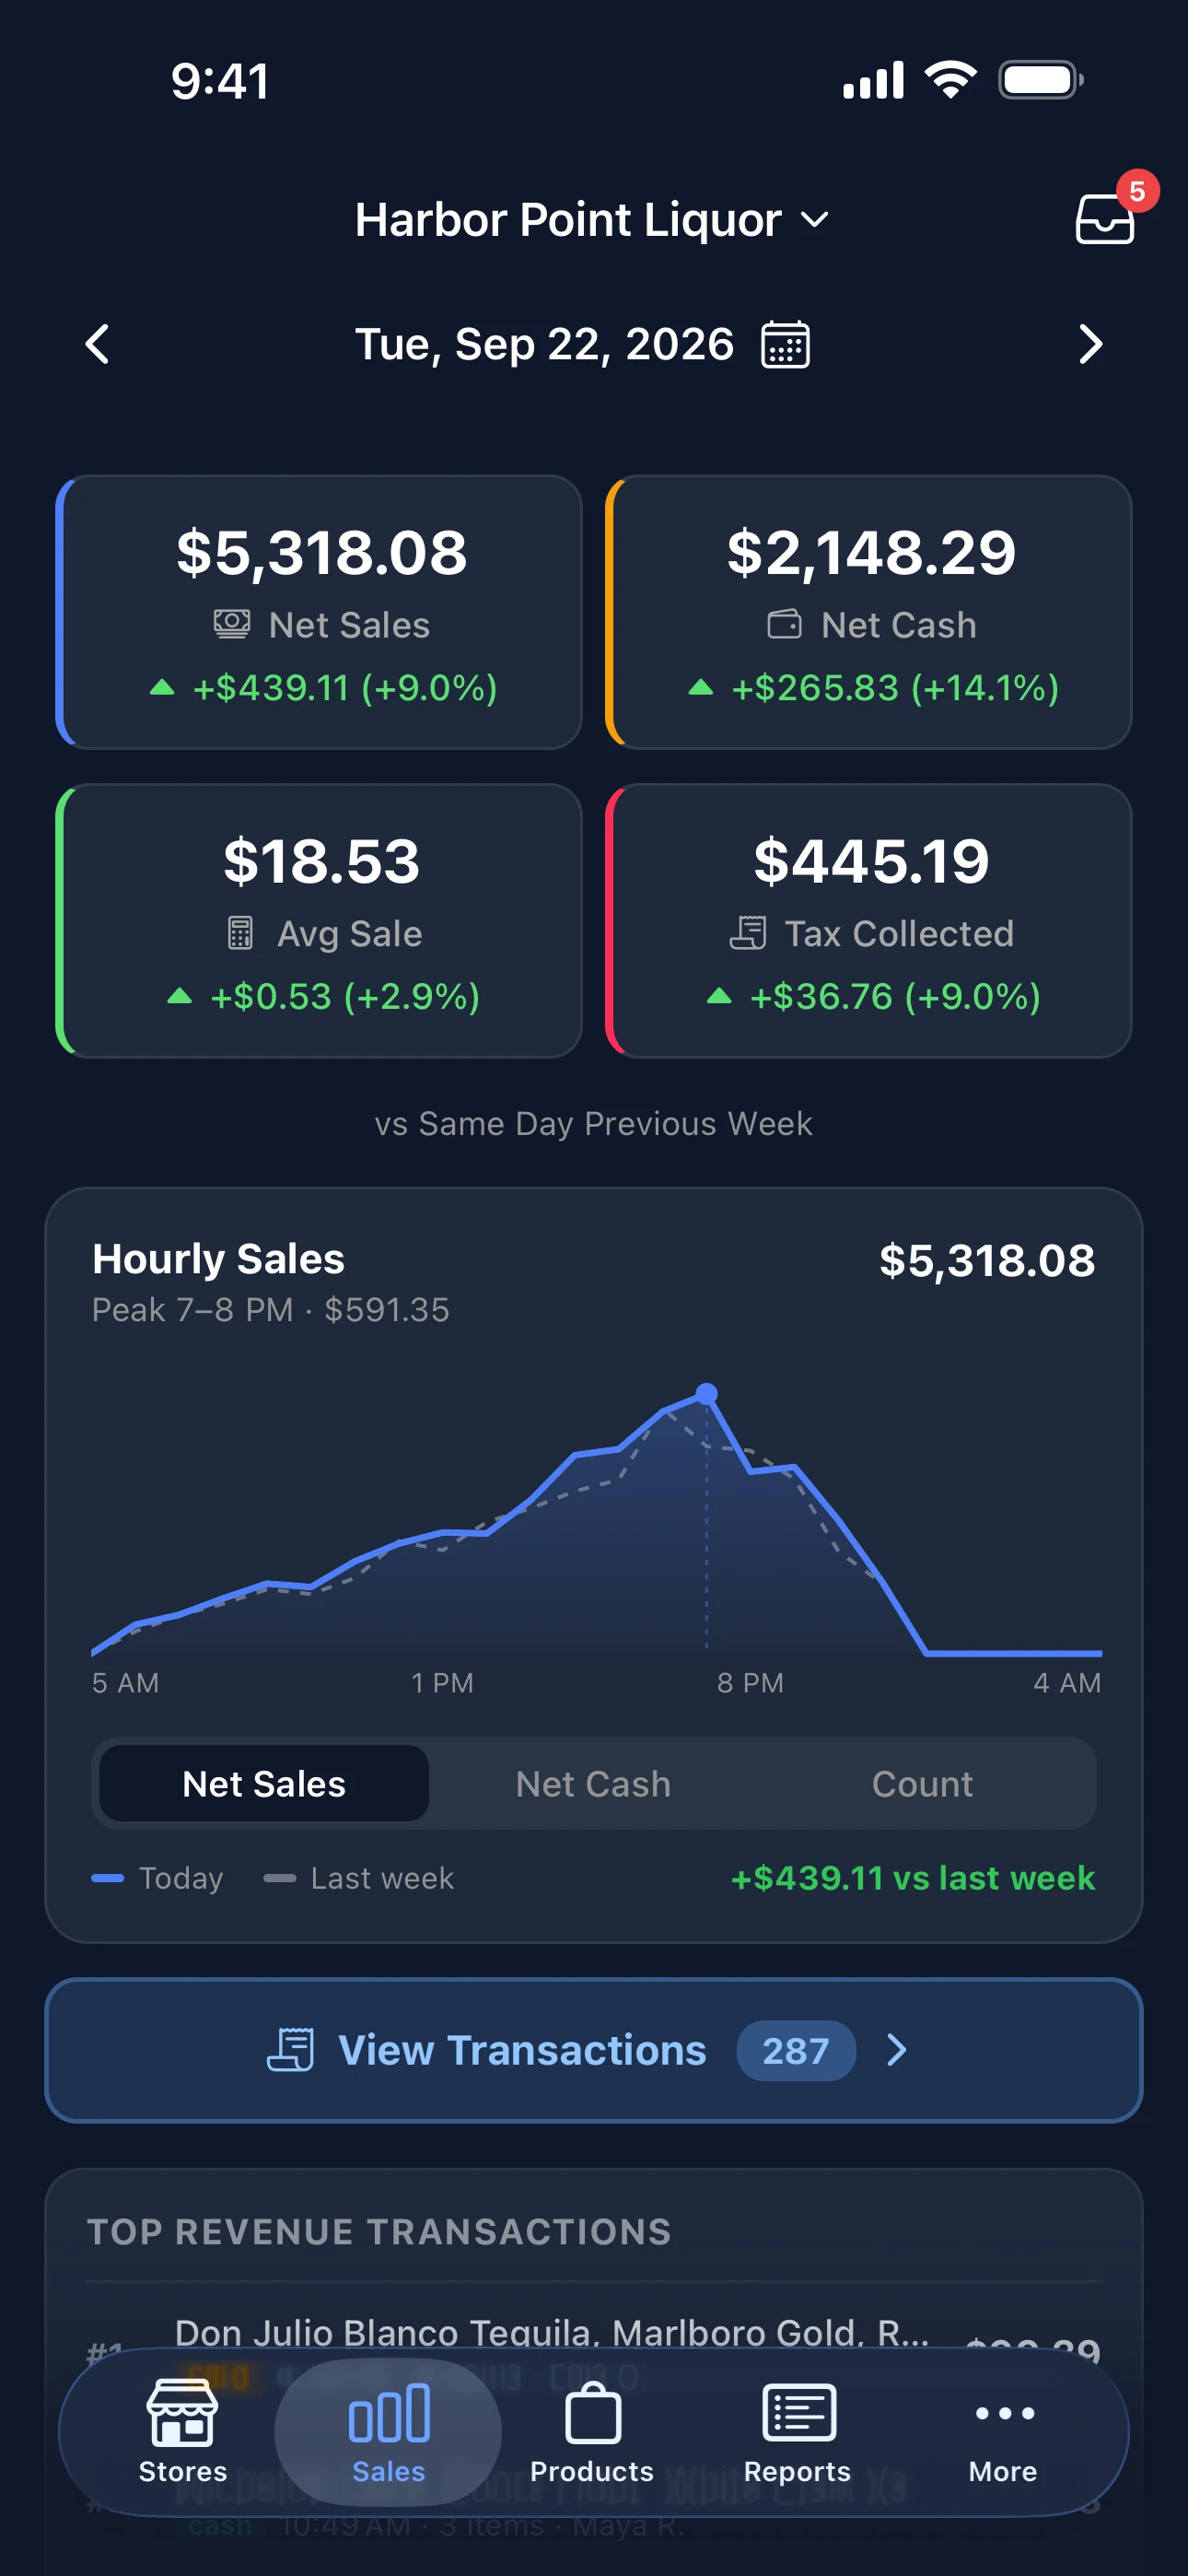Expand the Harbor Point Liquor store selector

tap(593, 220)
